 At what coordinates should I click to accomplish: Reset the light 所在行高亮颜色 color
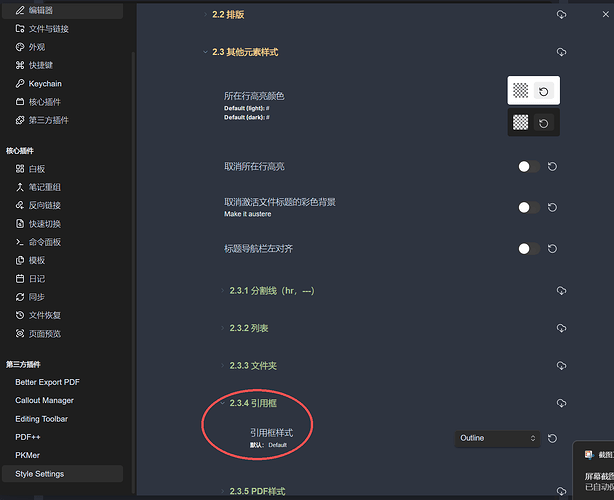pos(544,91)
